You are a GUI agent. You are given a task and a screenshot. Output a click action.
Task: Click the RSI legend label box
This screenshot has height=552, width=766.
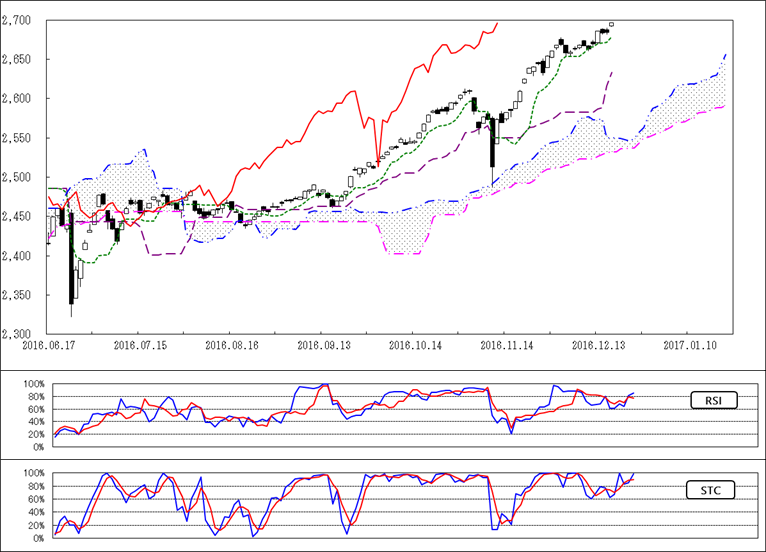pyautogui.click(x=714, y=400)
